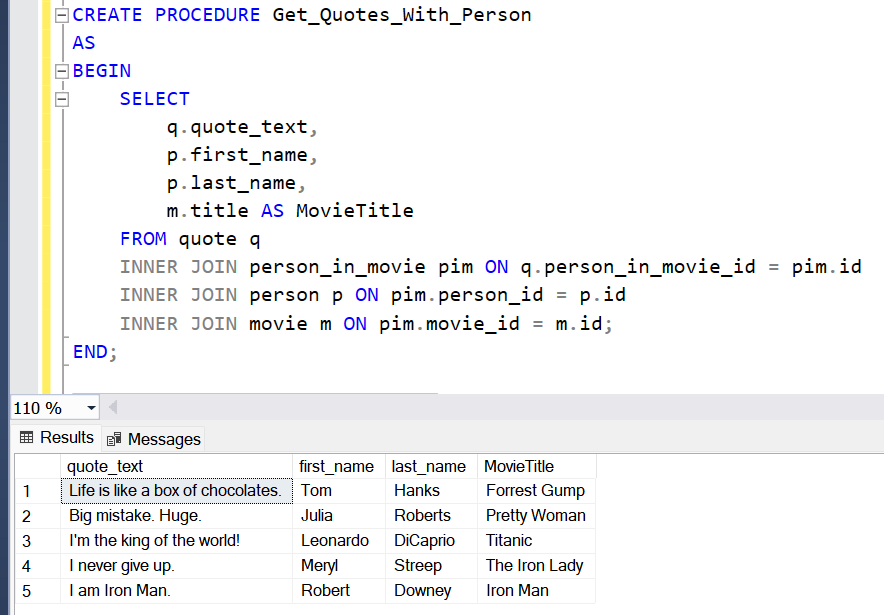The width and height of the screenshot is (884, 615).
Task: Click the 'Tom' first name cell
Action: click(x=339, y=491)
